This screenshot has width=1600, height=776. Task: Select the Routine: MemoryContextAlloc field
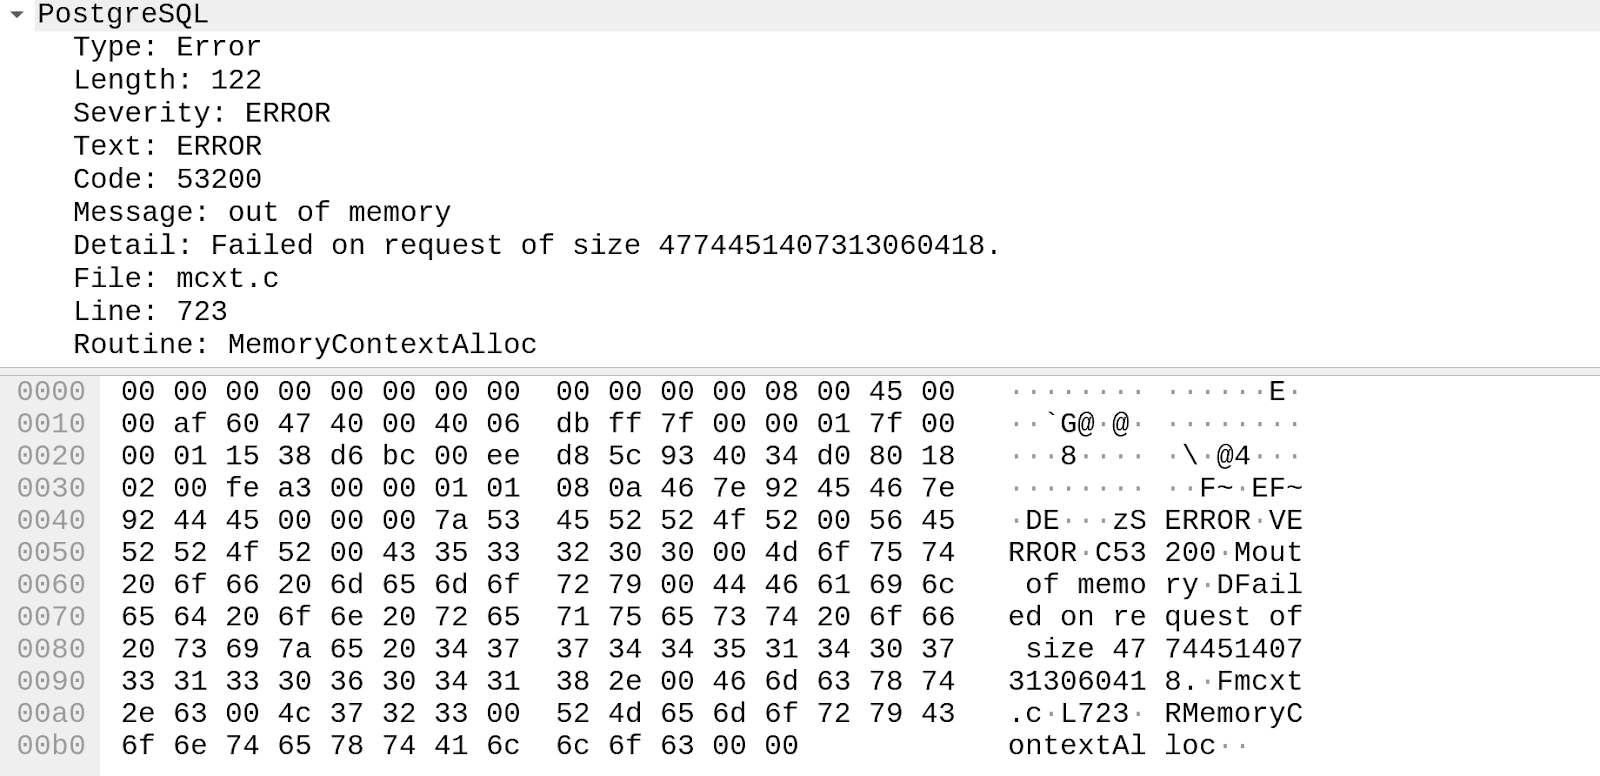[x=304, y=344]
